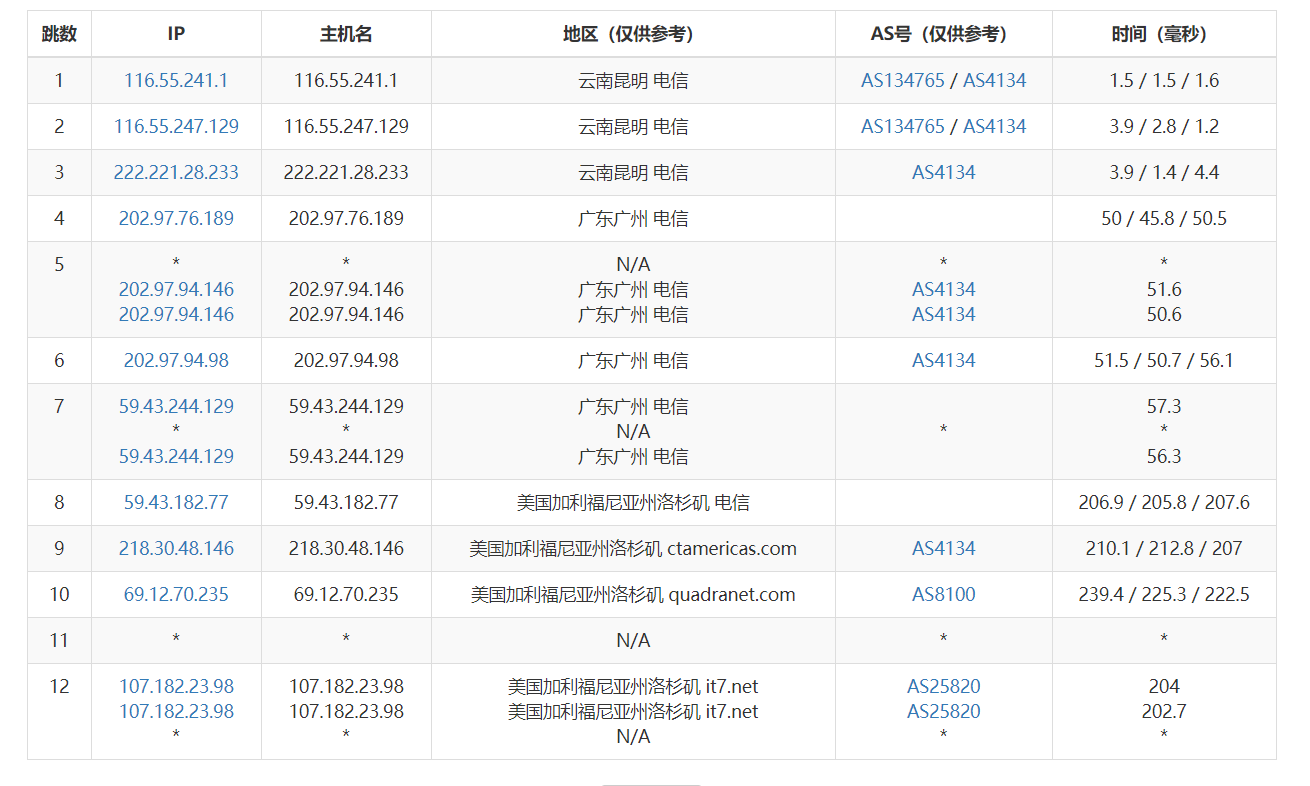Screen dimensions: 1310x786
Task: Select the 时间（毫秒） column header
Action: coord(1164,34)
